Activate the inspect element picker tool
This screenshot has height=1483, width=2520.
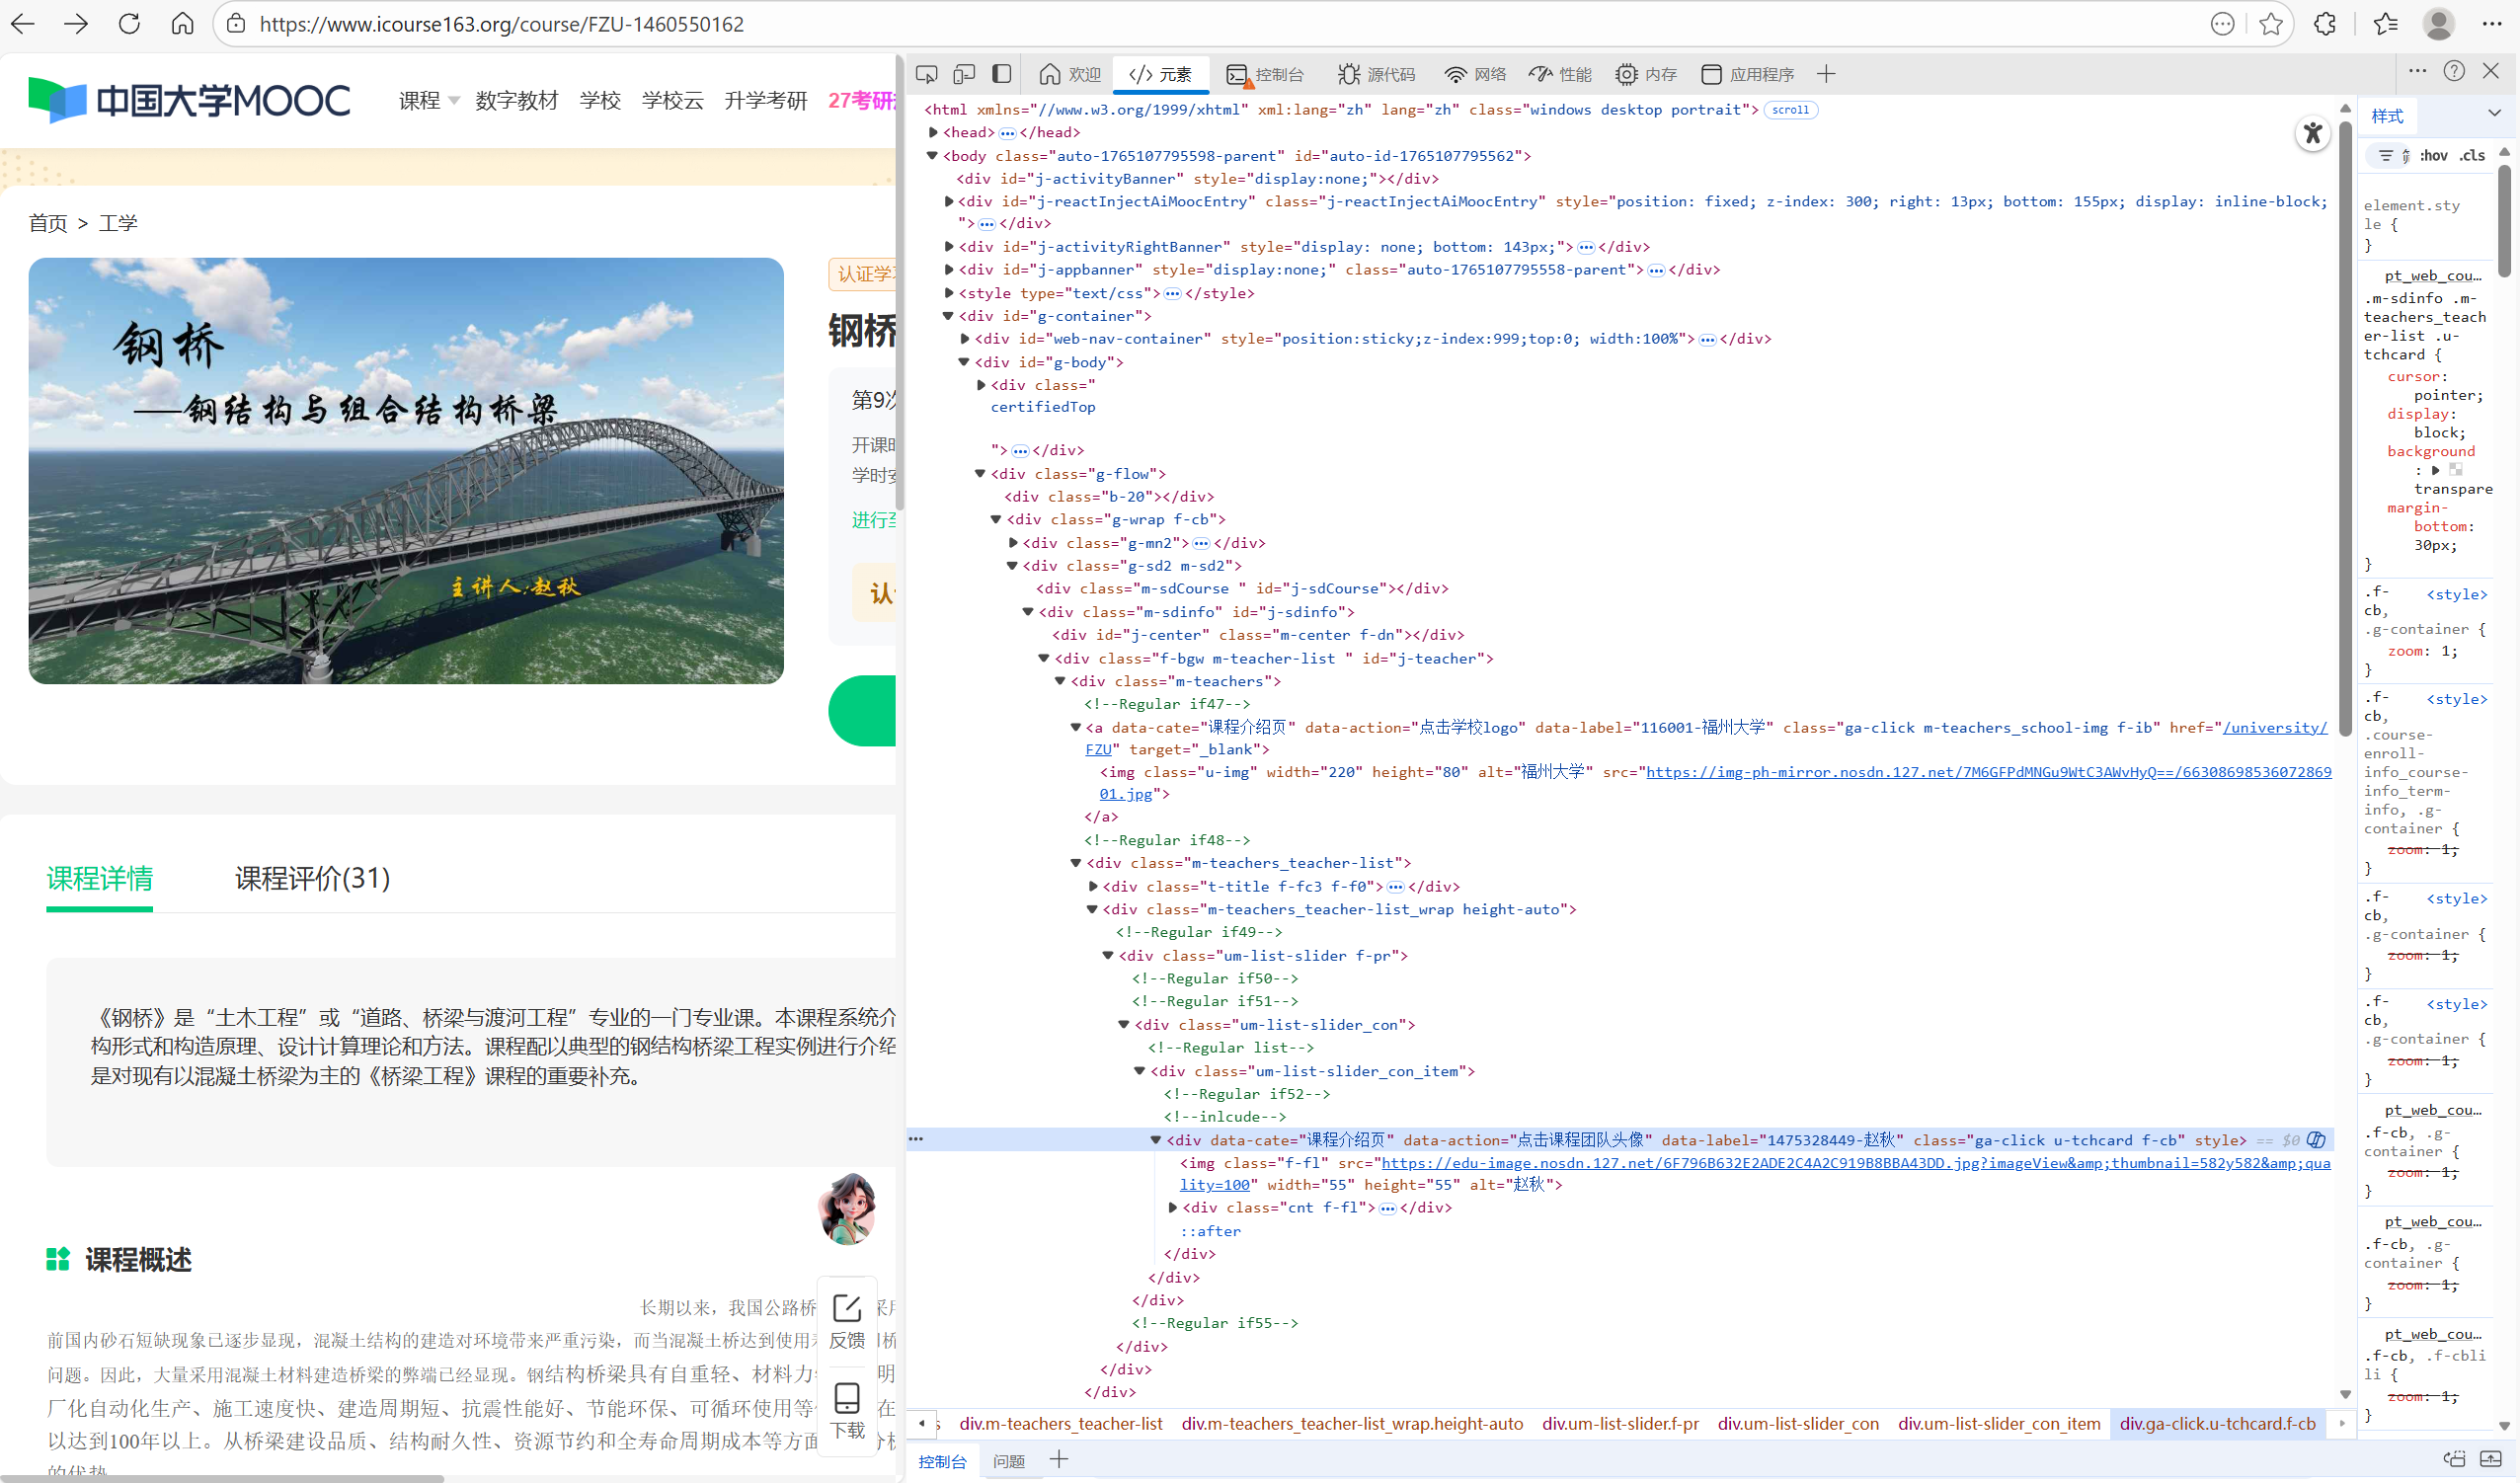click(926, 74)
